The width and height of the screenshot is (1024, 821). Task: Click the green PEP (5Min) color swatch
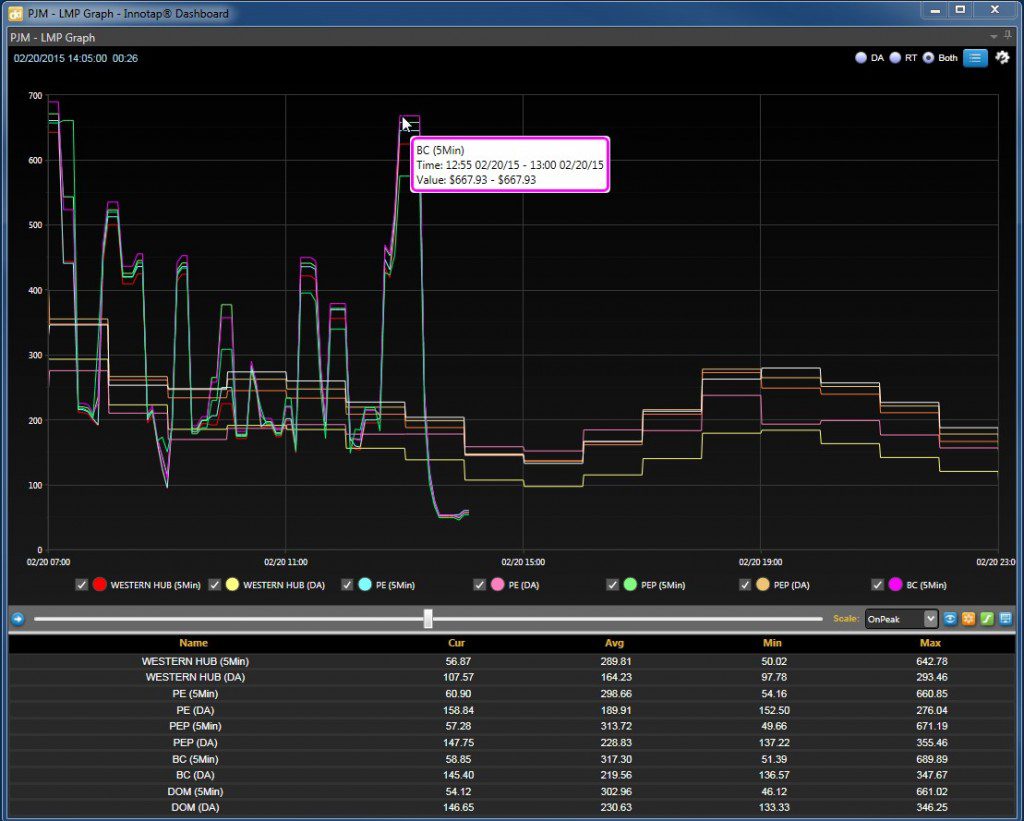630,585
